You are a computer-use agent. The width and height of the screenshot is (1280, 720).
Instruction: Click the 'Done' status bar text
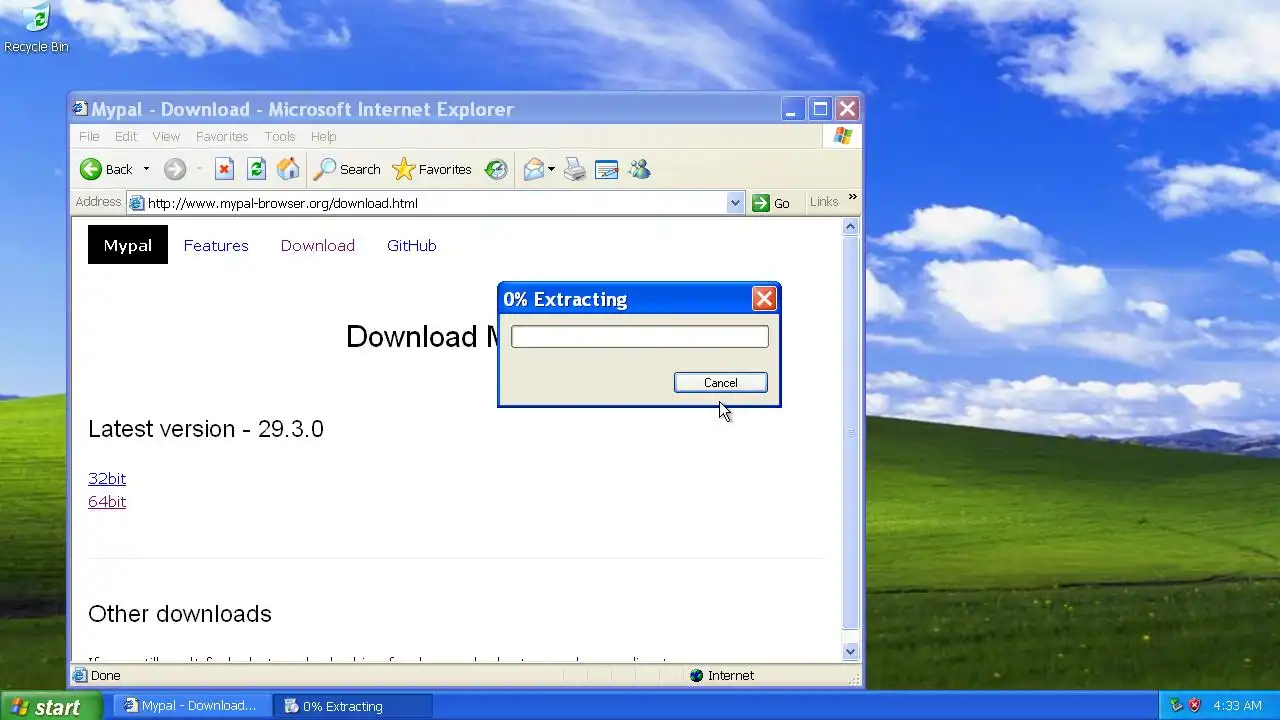coord(105,676)
